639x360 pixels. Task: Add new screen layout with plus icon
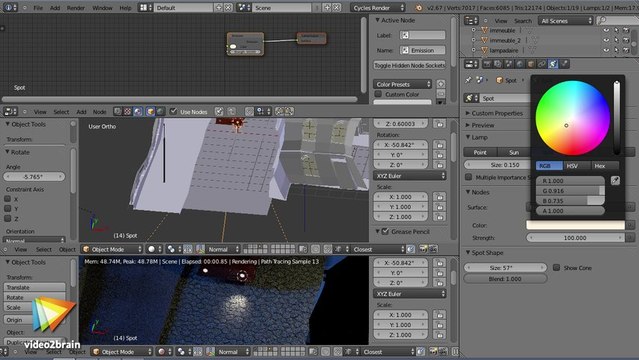coord(219,7)
